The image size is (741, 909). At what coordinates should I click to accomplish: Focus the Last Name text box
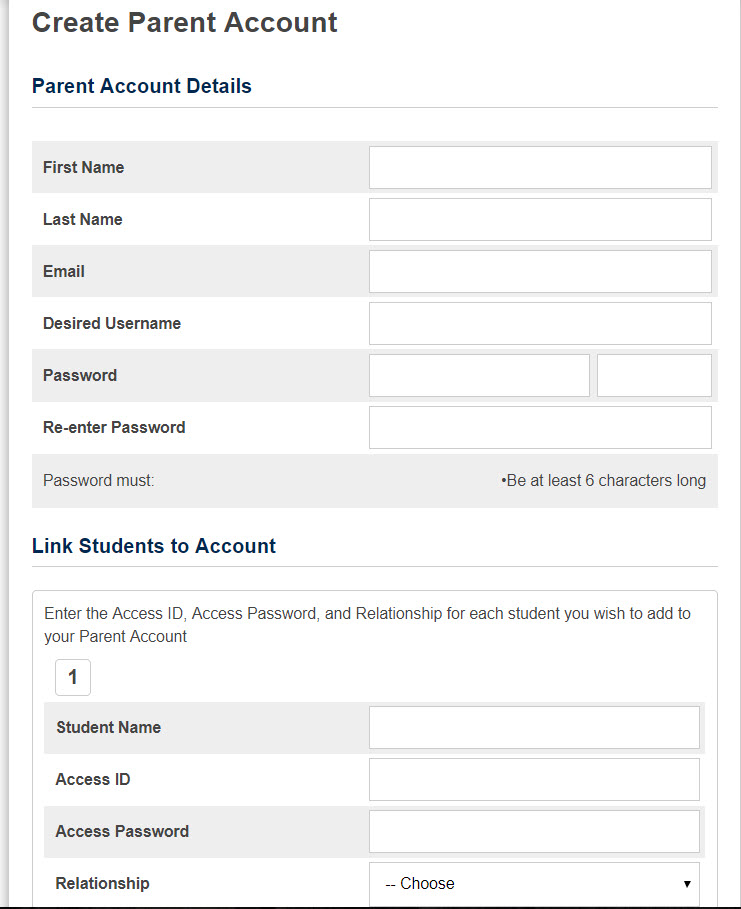point(540,220)
